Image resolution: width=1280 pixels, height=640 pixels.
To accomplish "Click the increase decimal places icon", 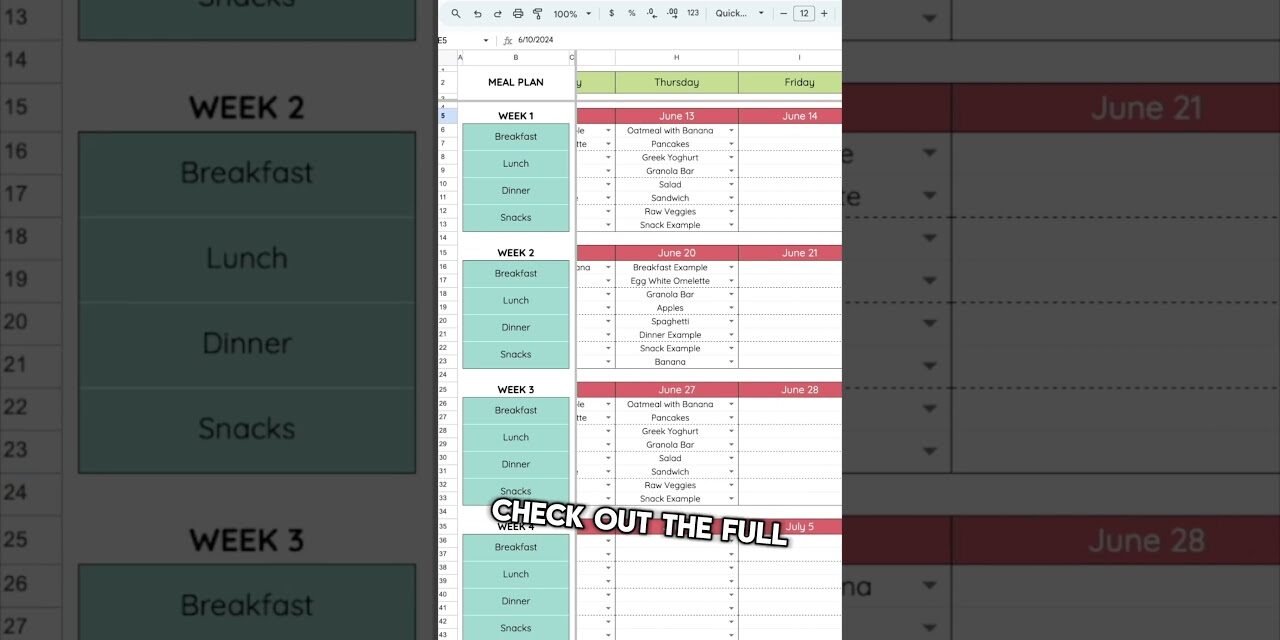I will [x=671, y=13].
